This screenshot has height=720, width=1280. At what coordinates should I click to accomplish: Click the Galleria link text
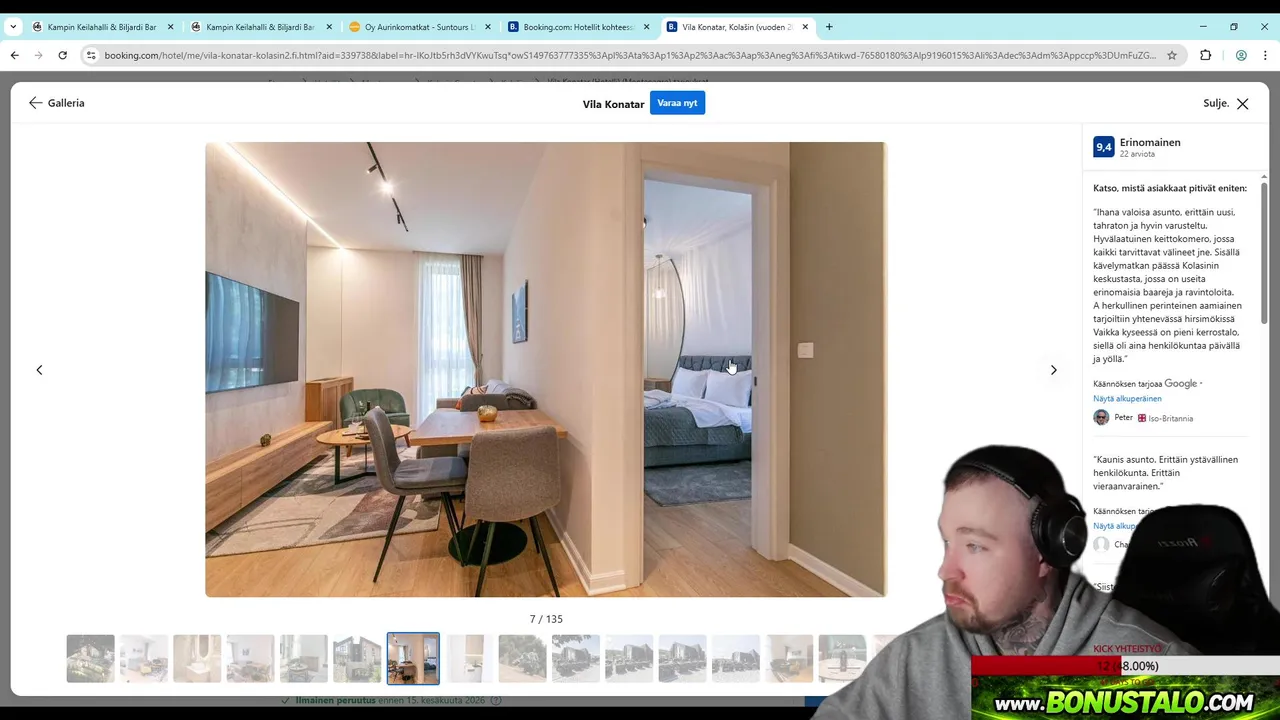pos(66,103)
